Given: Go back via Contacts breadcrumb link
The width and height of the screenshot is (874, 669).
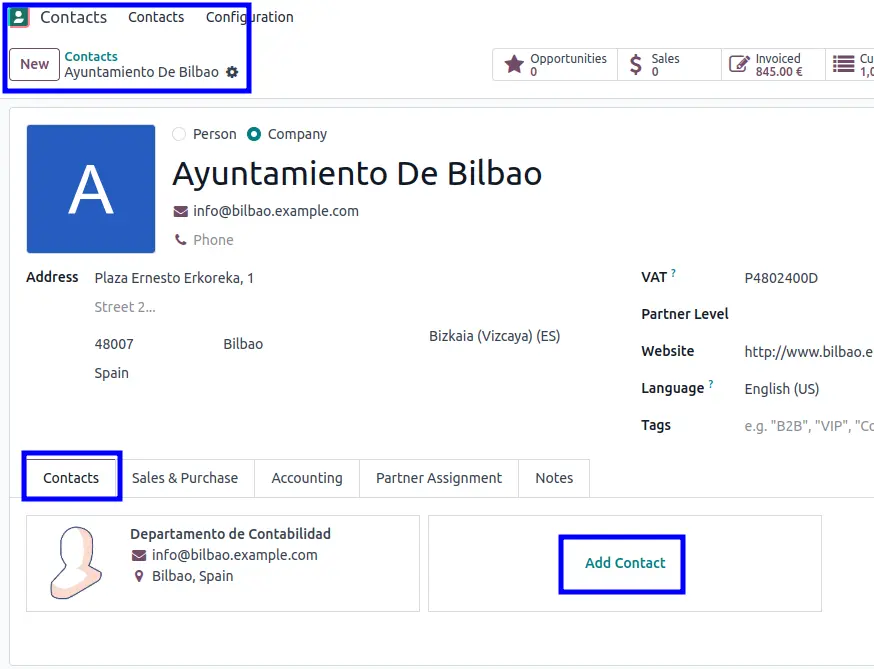Looking at the screenshot, I should click(x=91, y=56).
